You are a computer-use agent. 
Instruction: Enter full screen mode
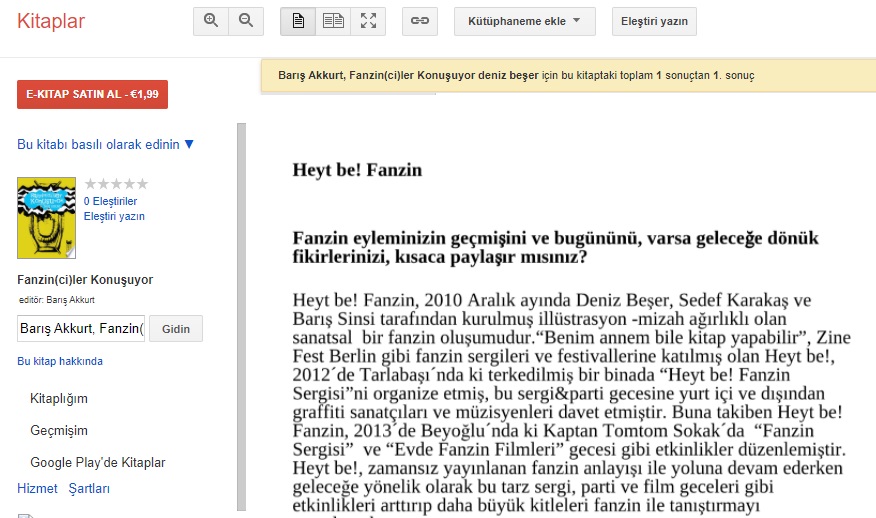tap(368, 21)
